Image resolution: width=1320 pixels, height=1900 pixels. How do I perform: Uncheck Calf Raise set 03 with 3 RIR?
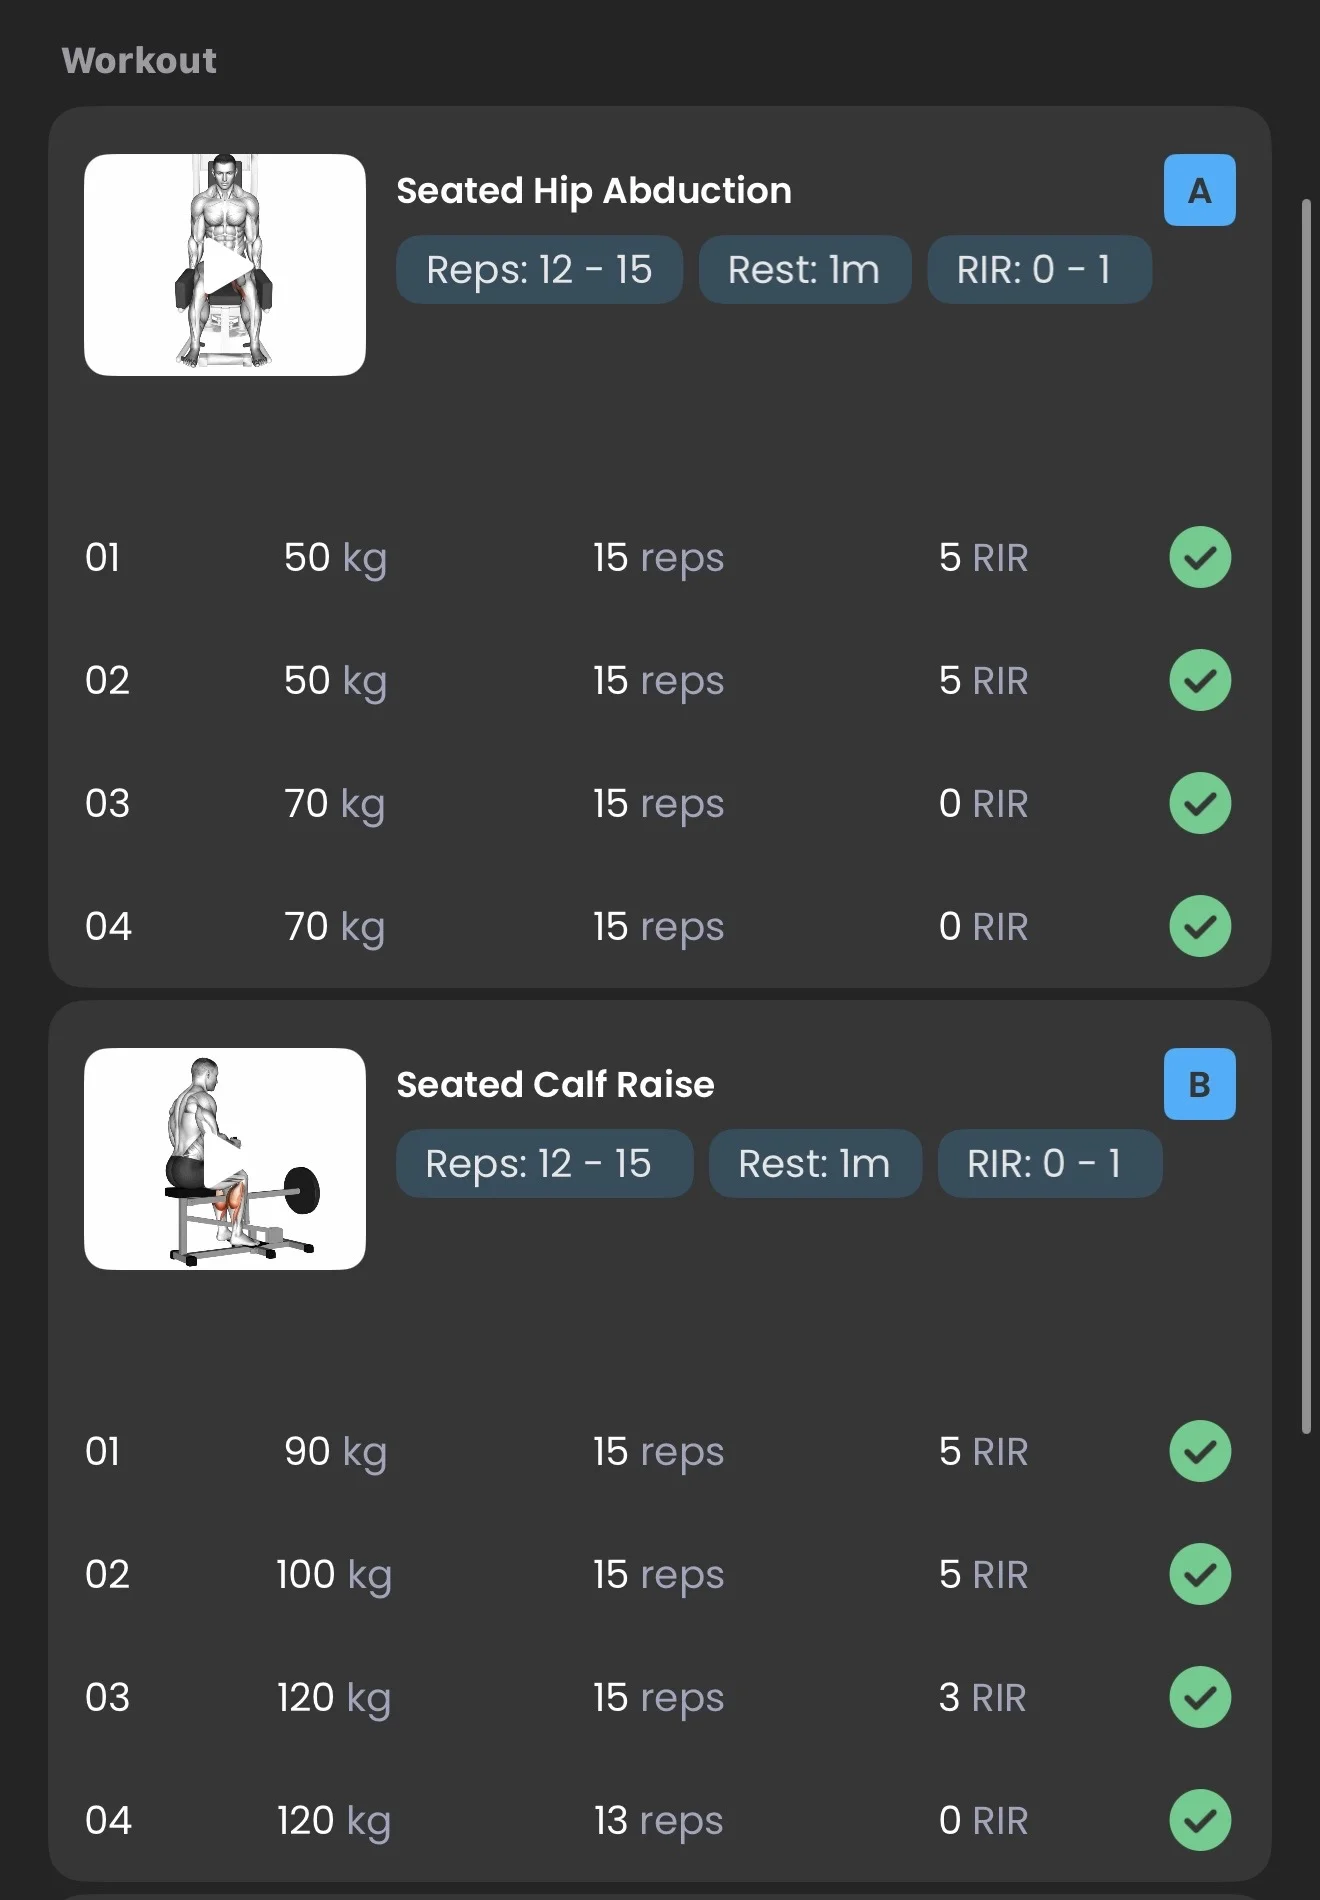point(1200,1697)
